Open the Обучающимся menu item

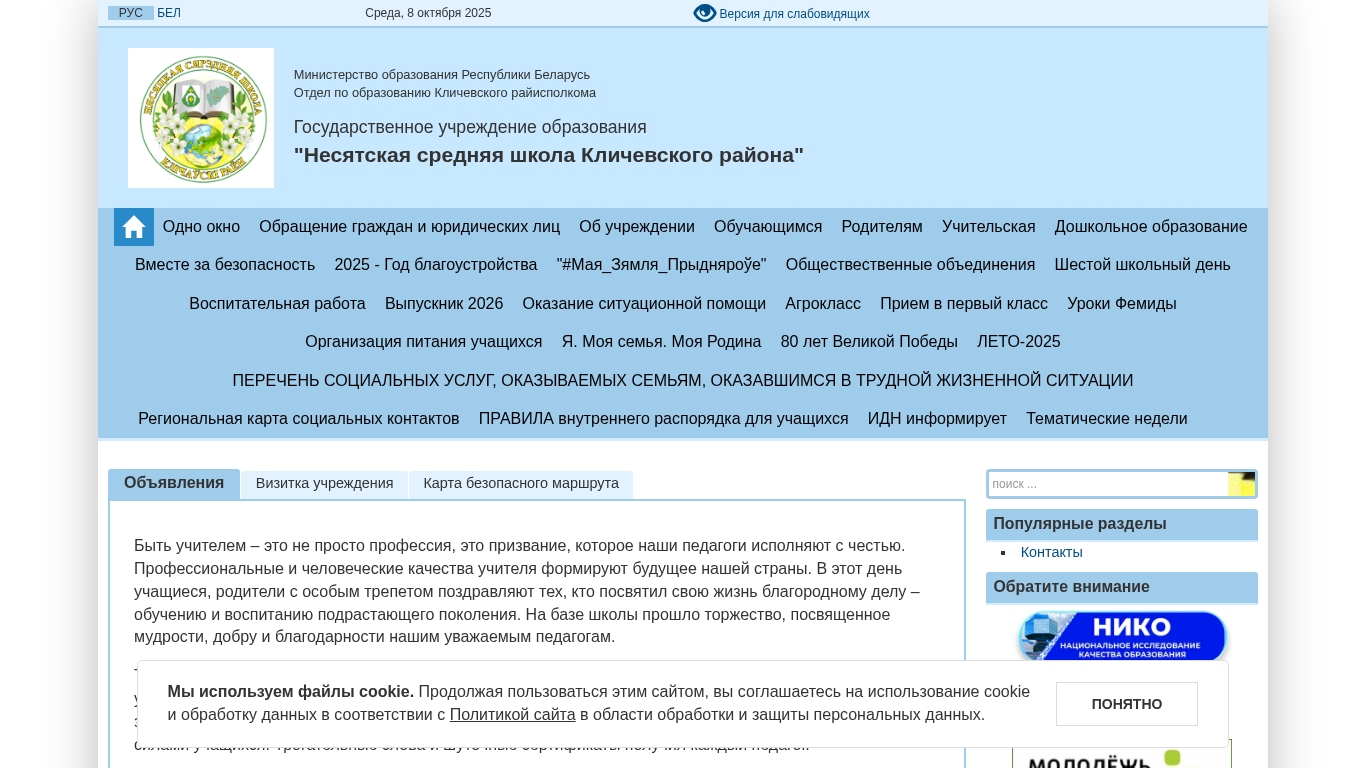(x=768, y=227)
